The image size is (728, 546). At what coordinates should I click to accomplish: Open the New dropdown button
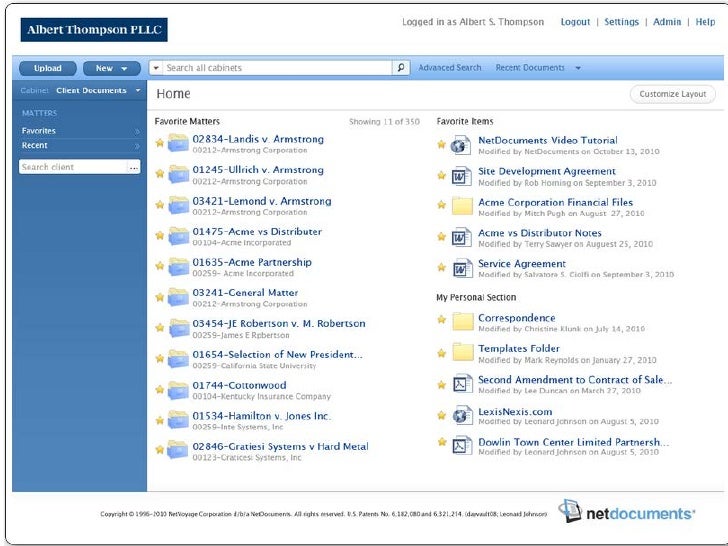(112, 68)
